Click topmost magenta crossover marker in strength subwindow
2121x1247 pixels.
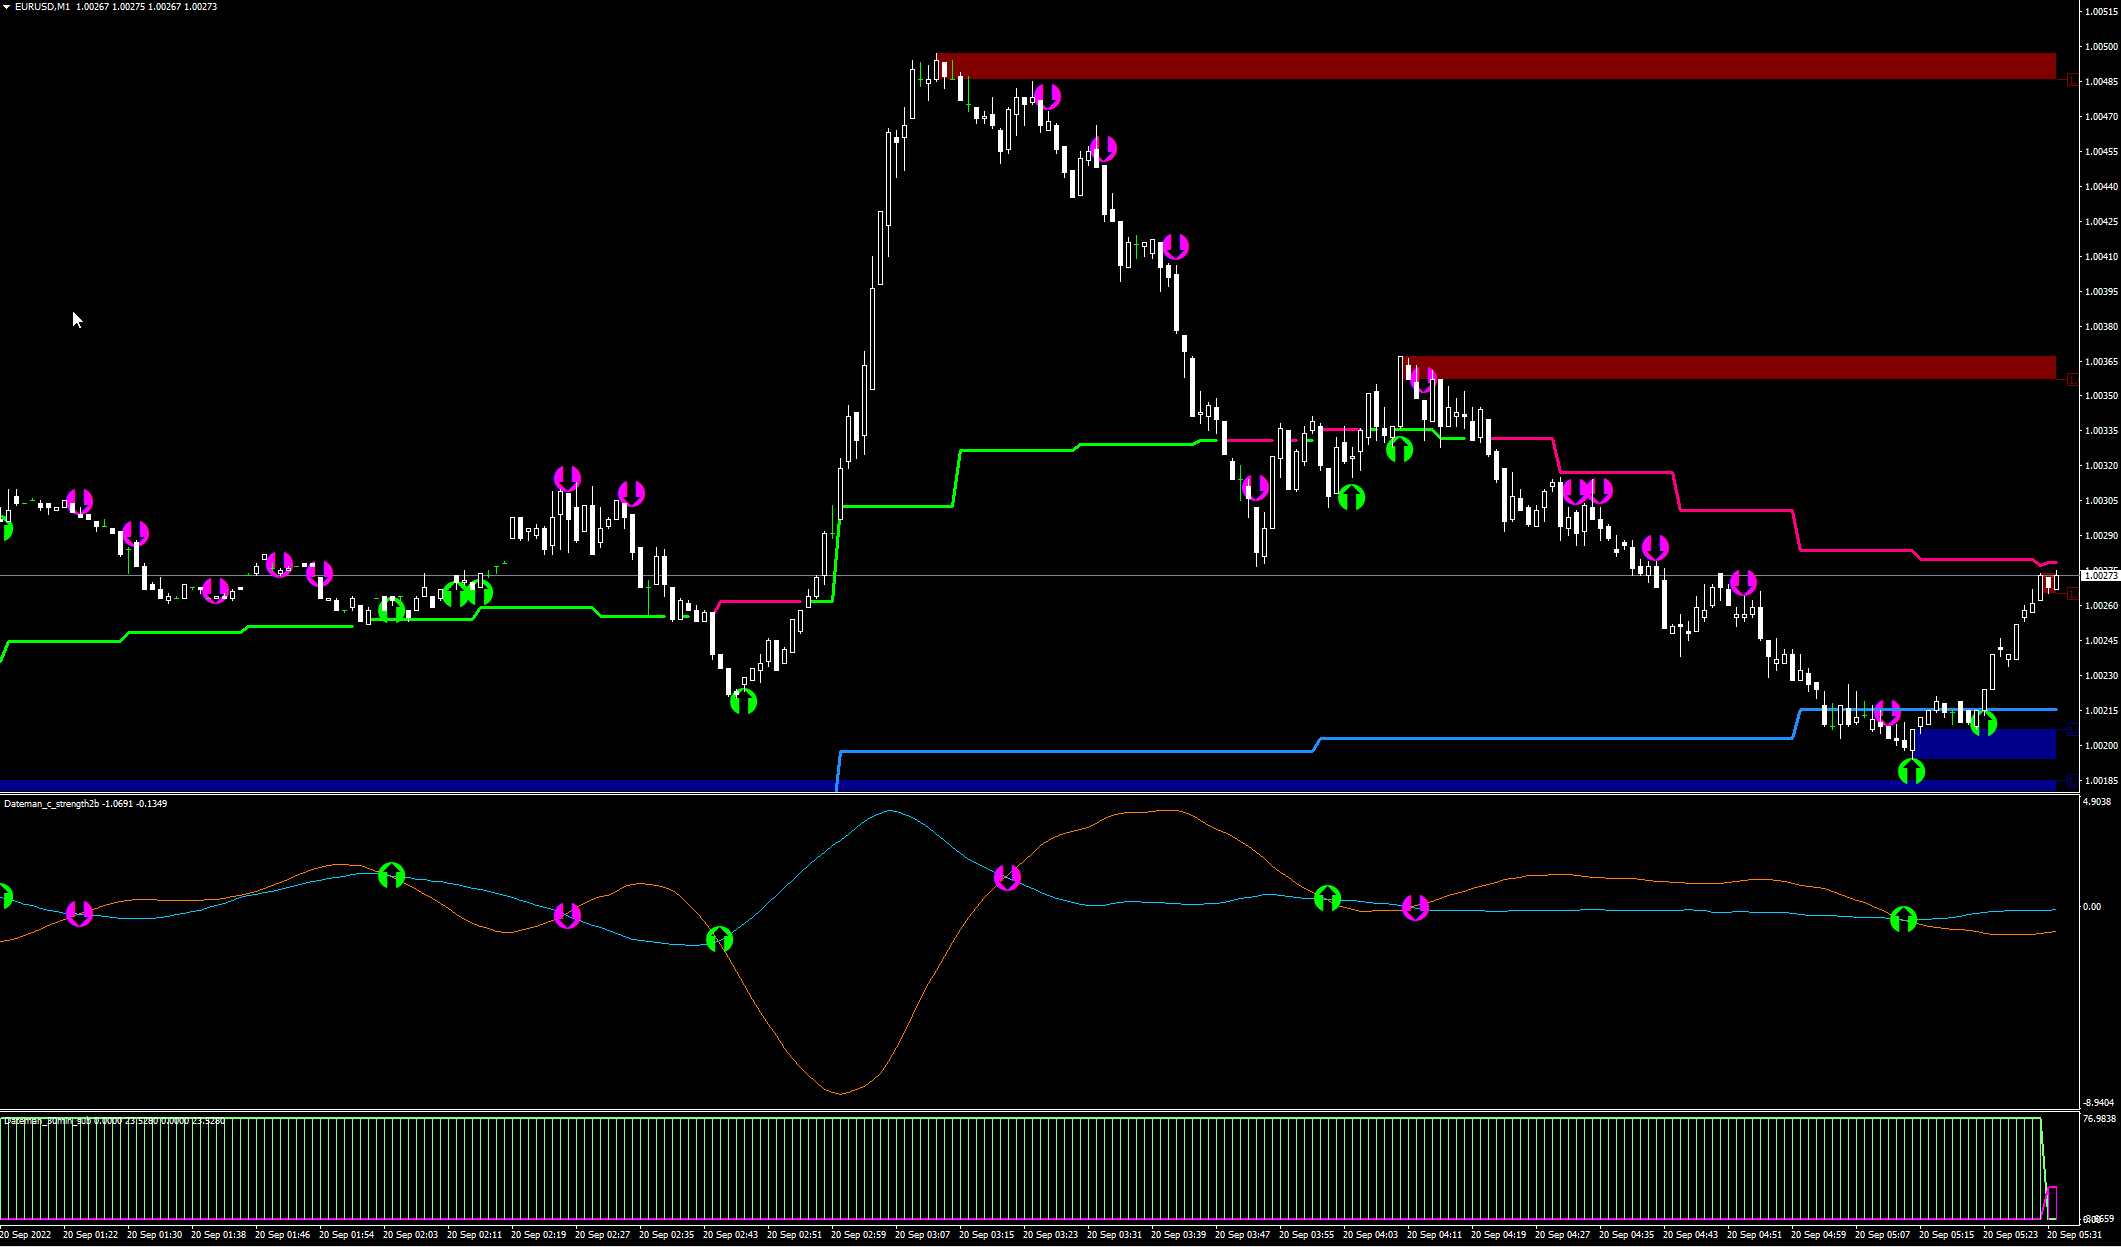(x=1007, y=877)
